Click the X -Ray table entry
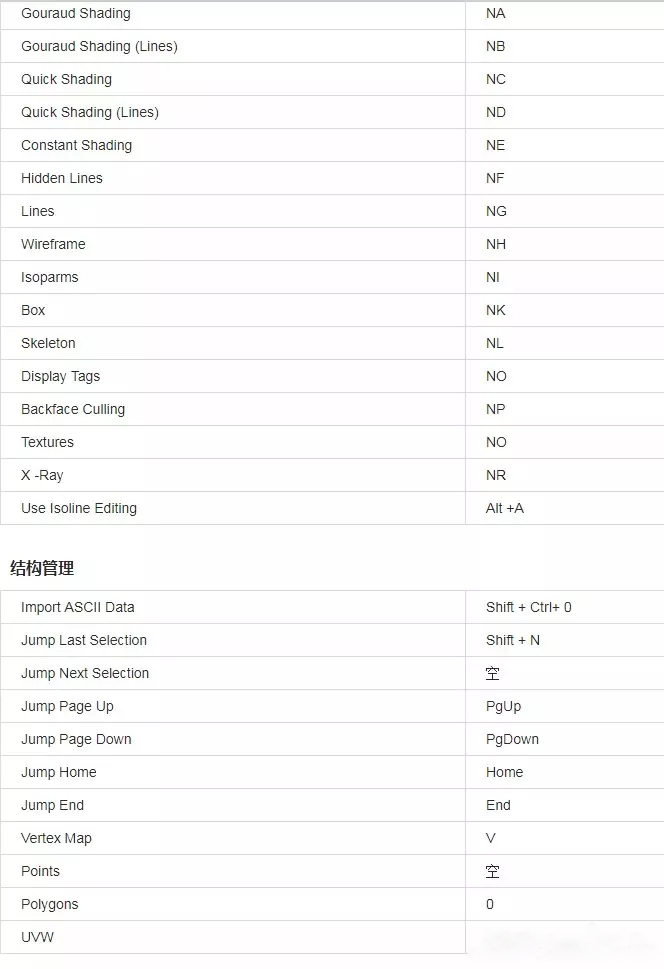 point(42,475)
